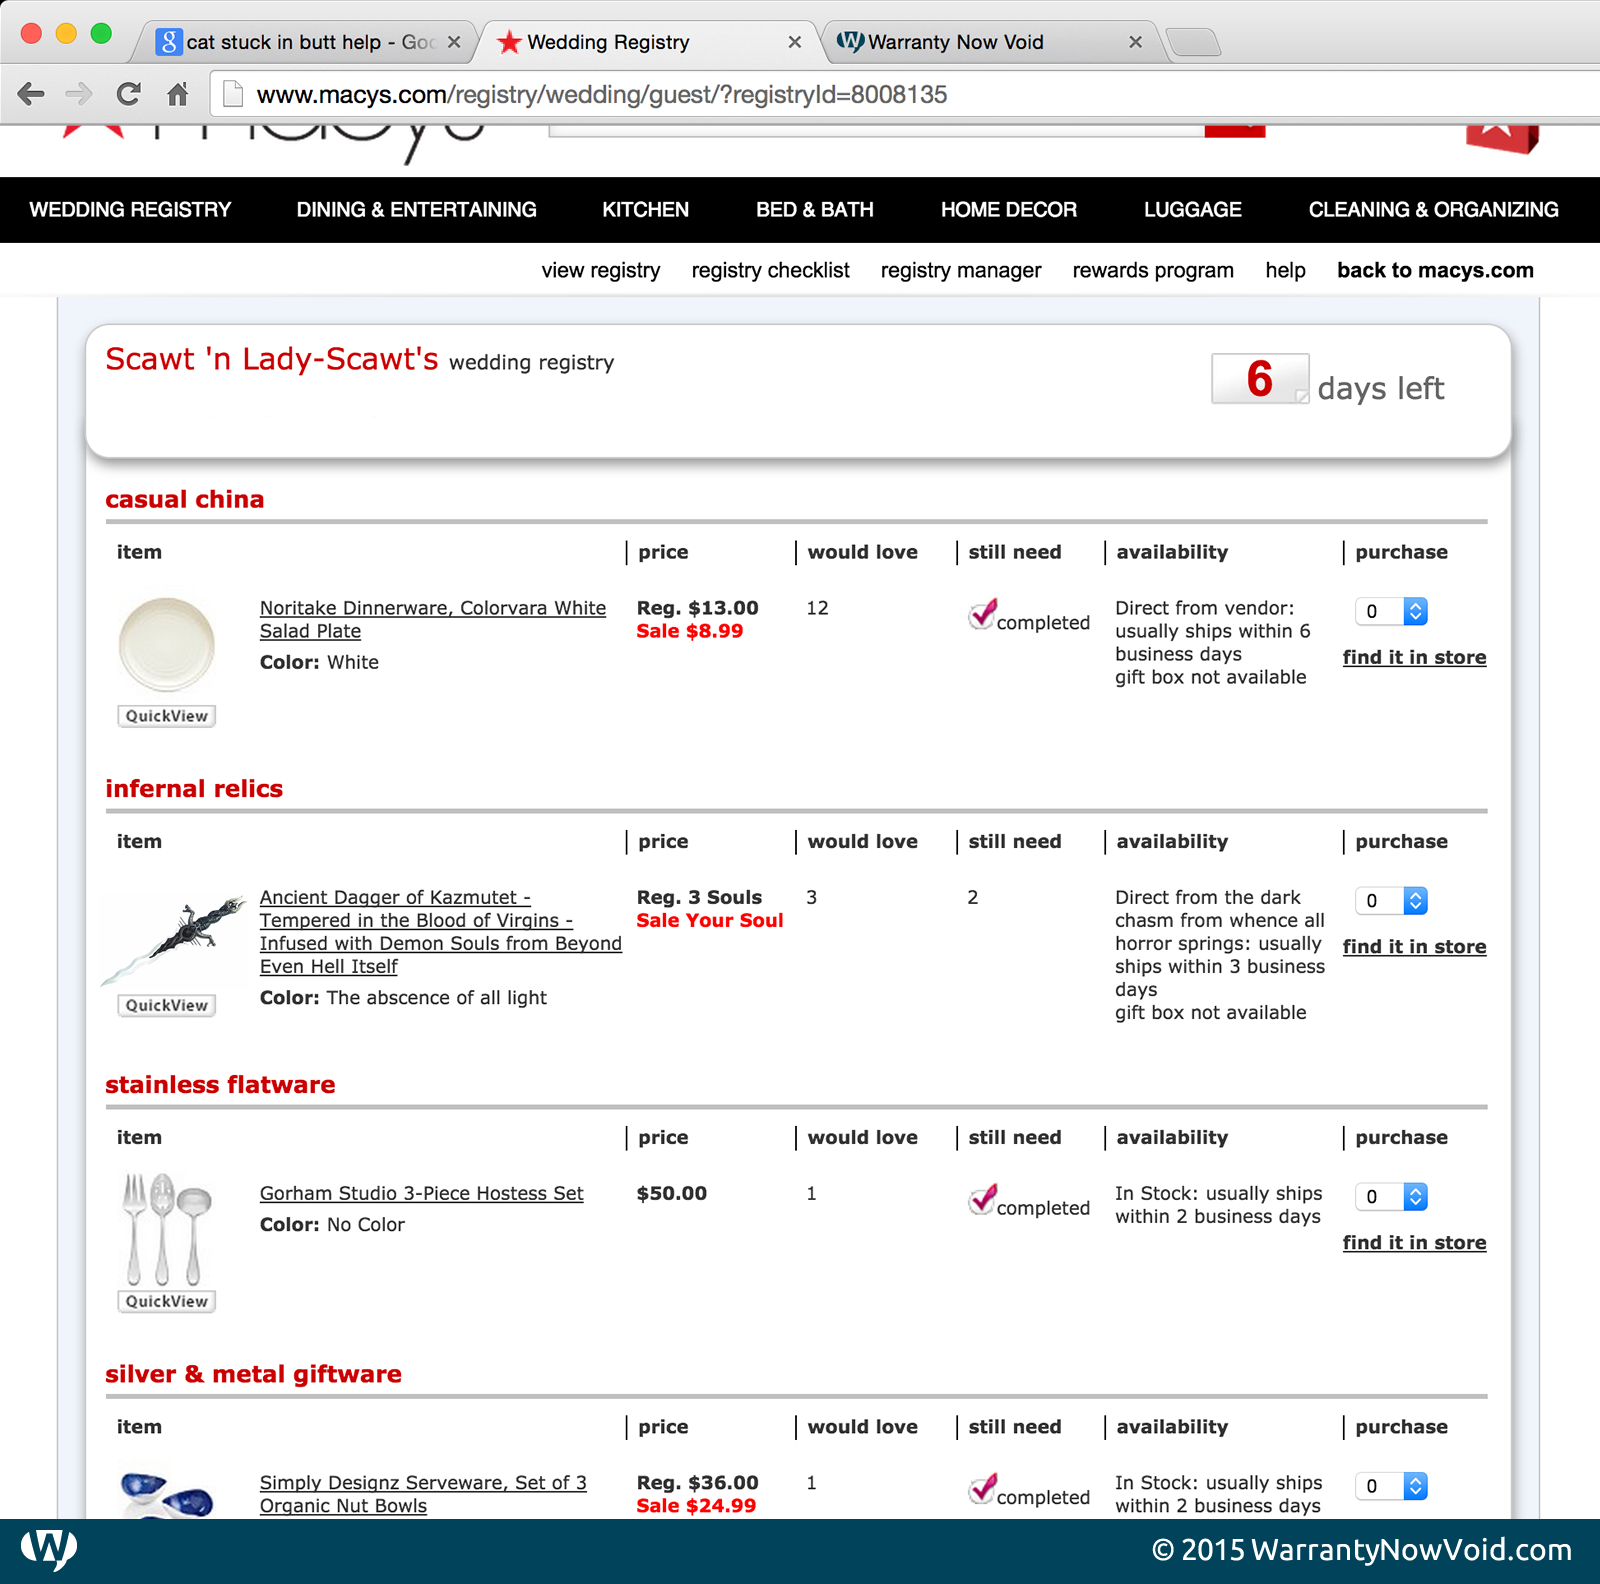Click the completed checkmark for Organic Nut Bowls
Image resolution: width=1600 pixels, height=1584 pixels.
click(983, 1488)
